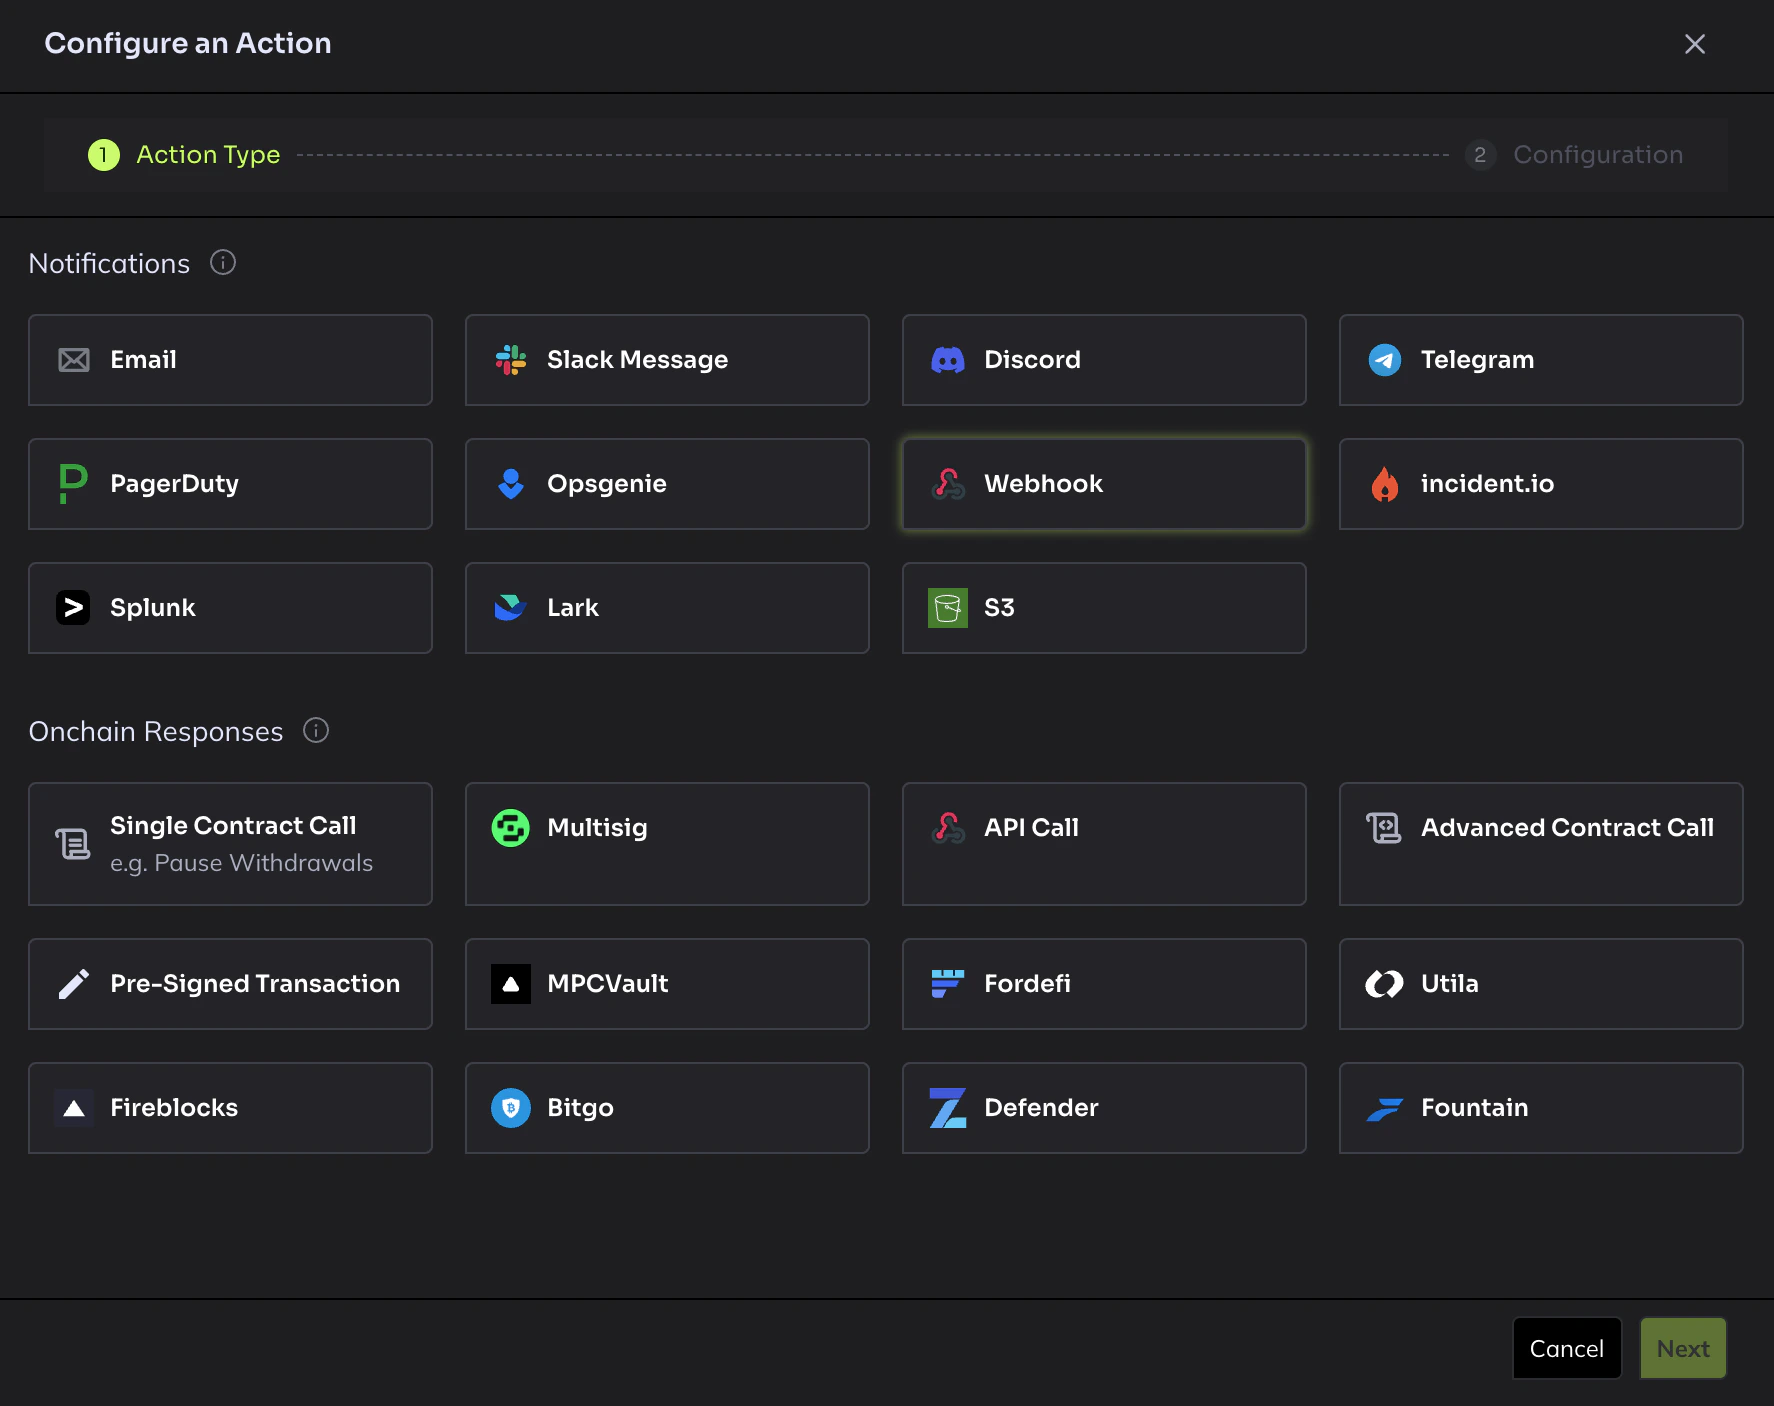Click the Telegram paper plane icon
The height and width of the screenshot is (1406, 1774).
click(1385, 360)
